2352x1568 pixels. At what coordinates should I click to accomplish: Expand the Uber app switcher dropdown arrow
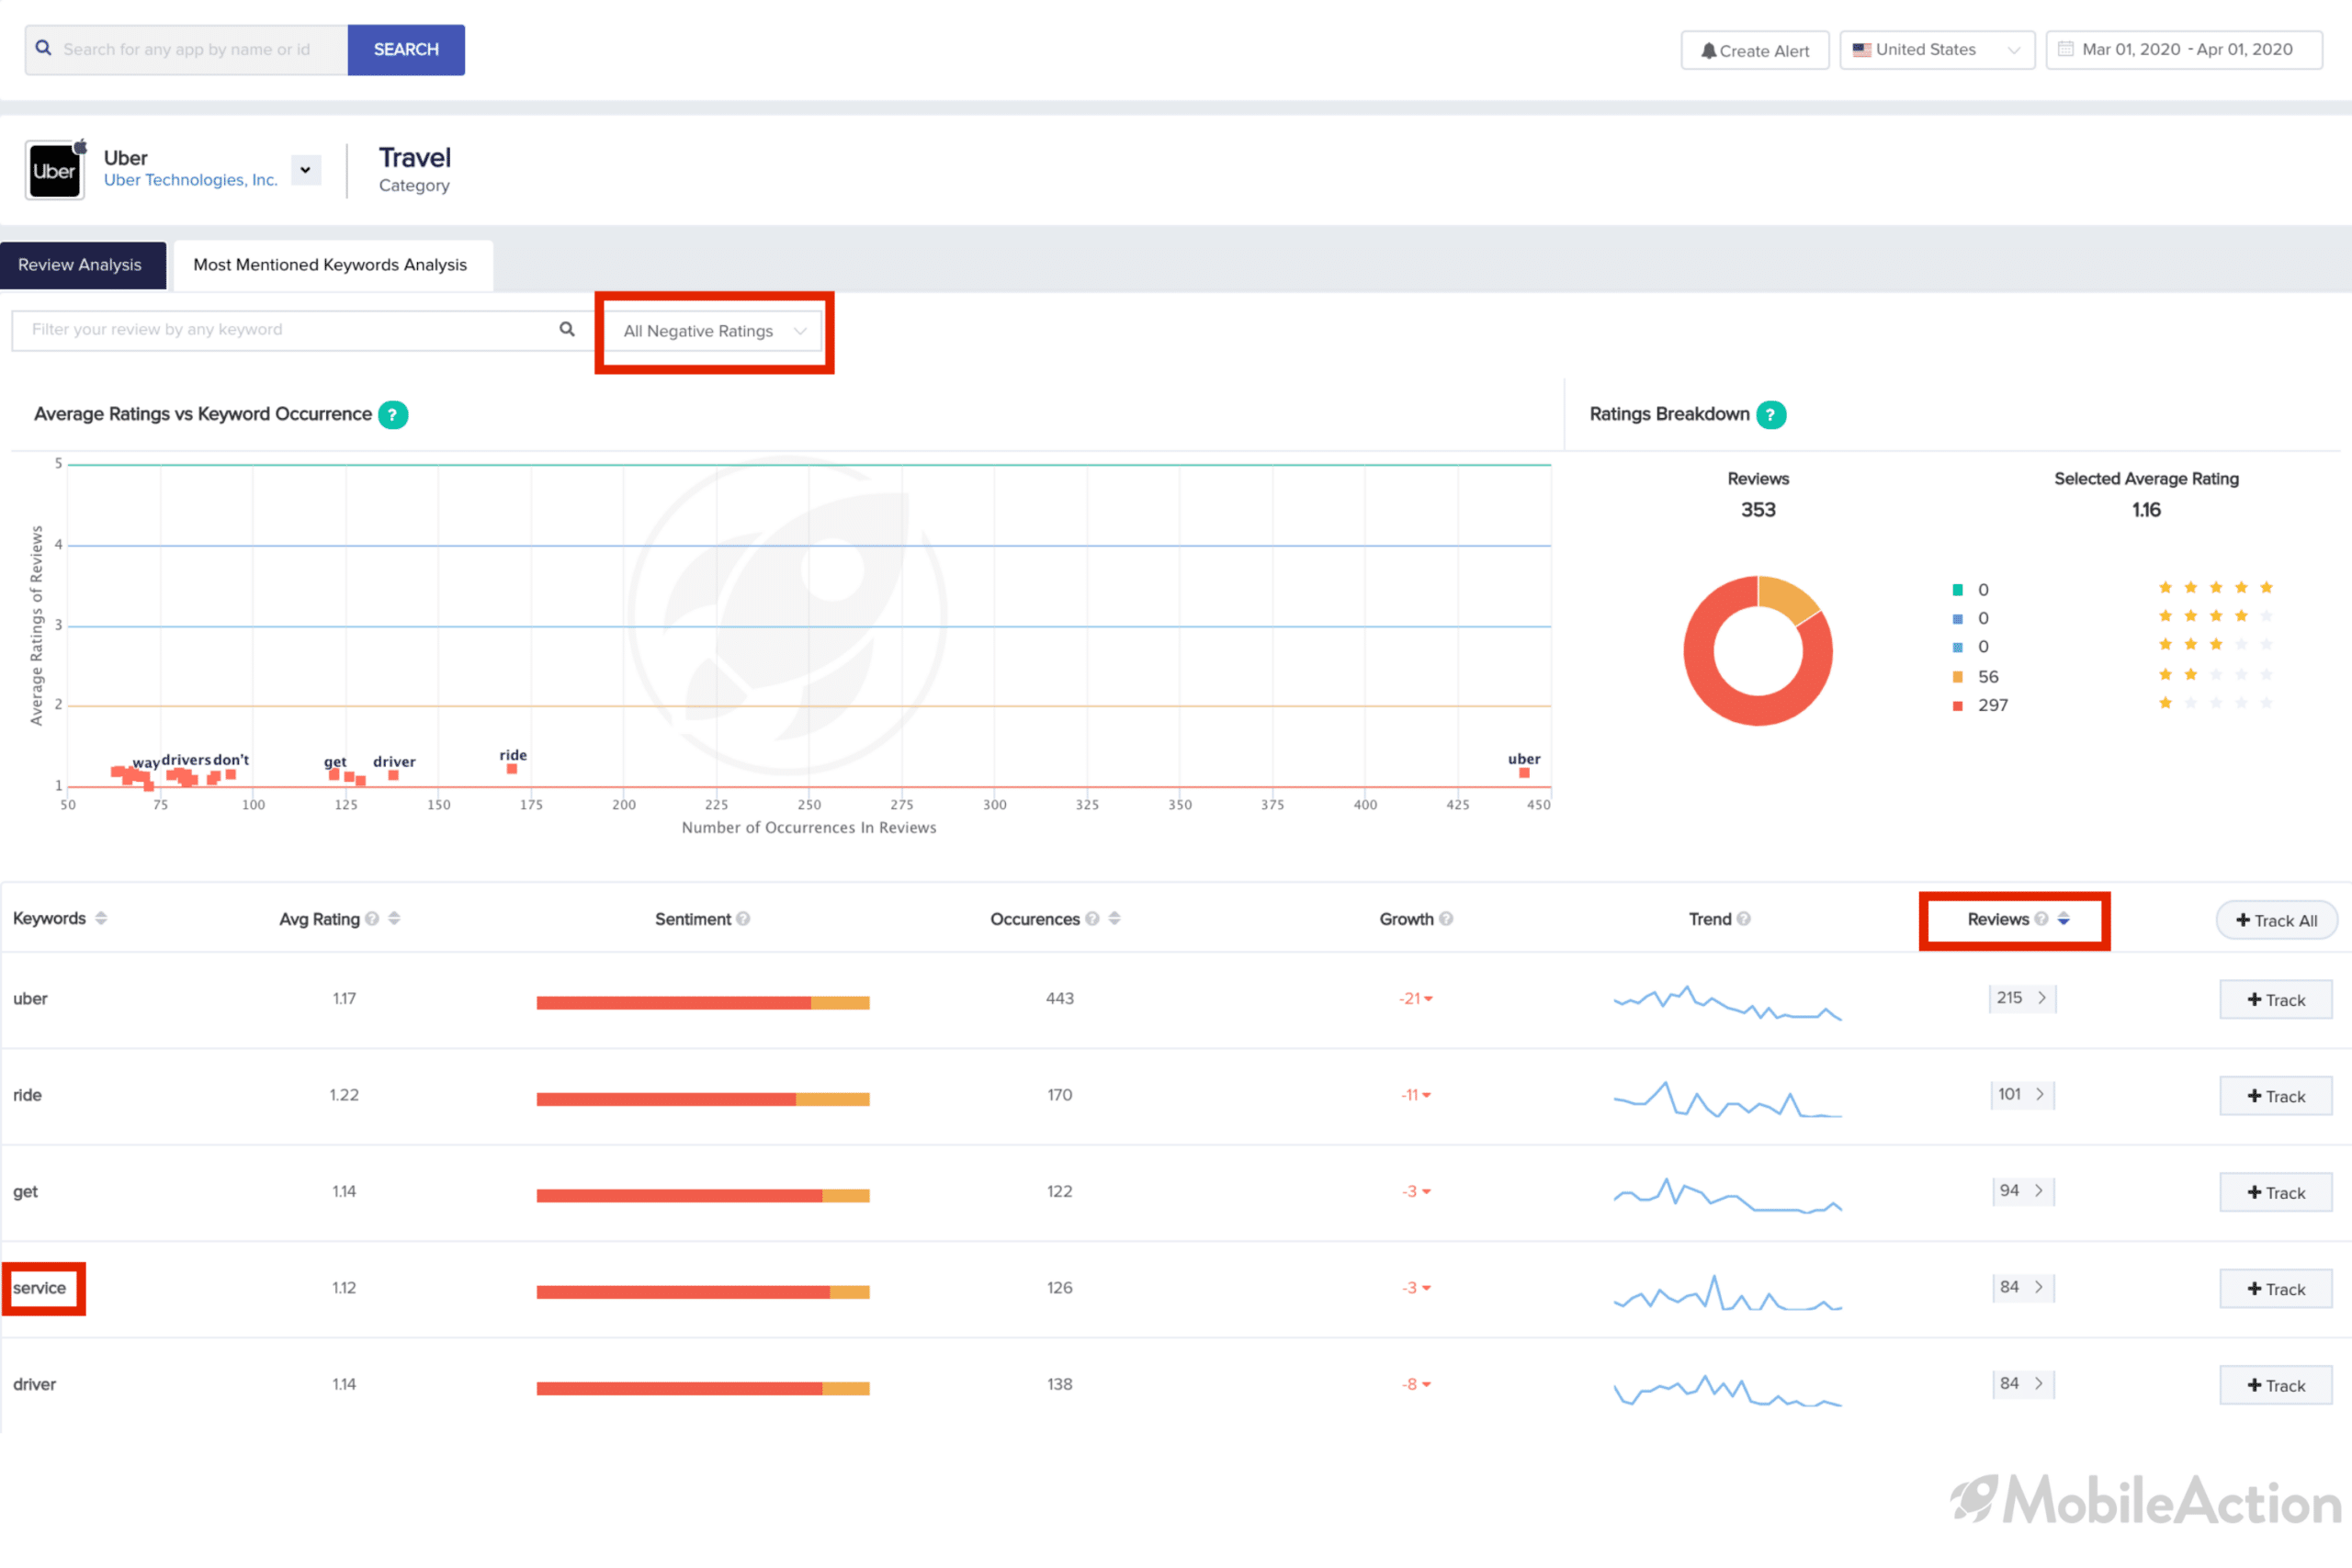(305, 170)
